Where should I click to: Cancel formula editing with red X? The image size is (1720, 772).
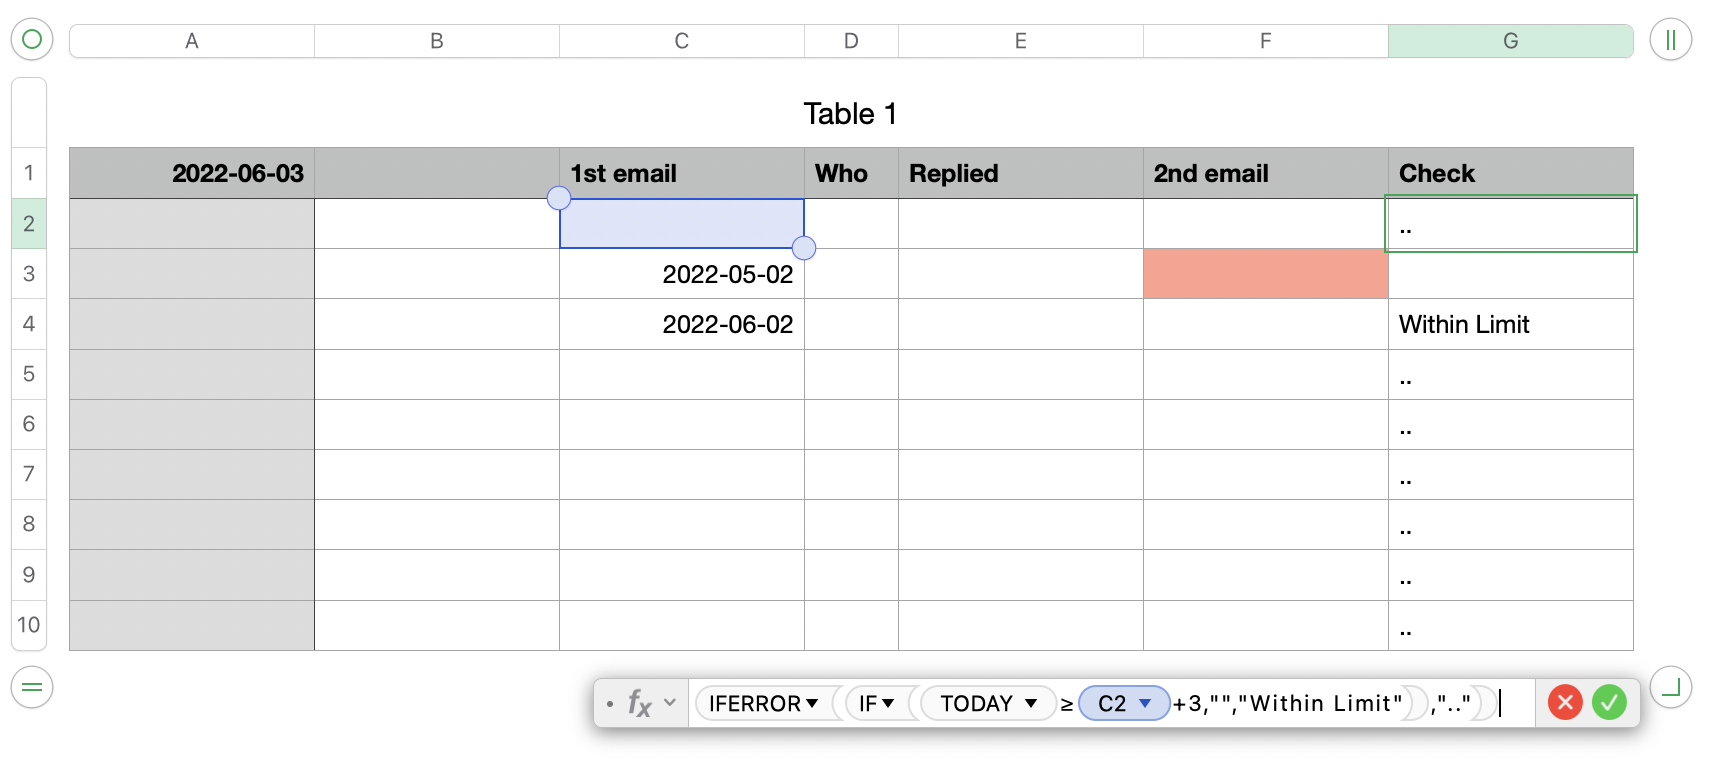1565,703
